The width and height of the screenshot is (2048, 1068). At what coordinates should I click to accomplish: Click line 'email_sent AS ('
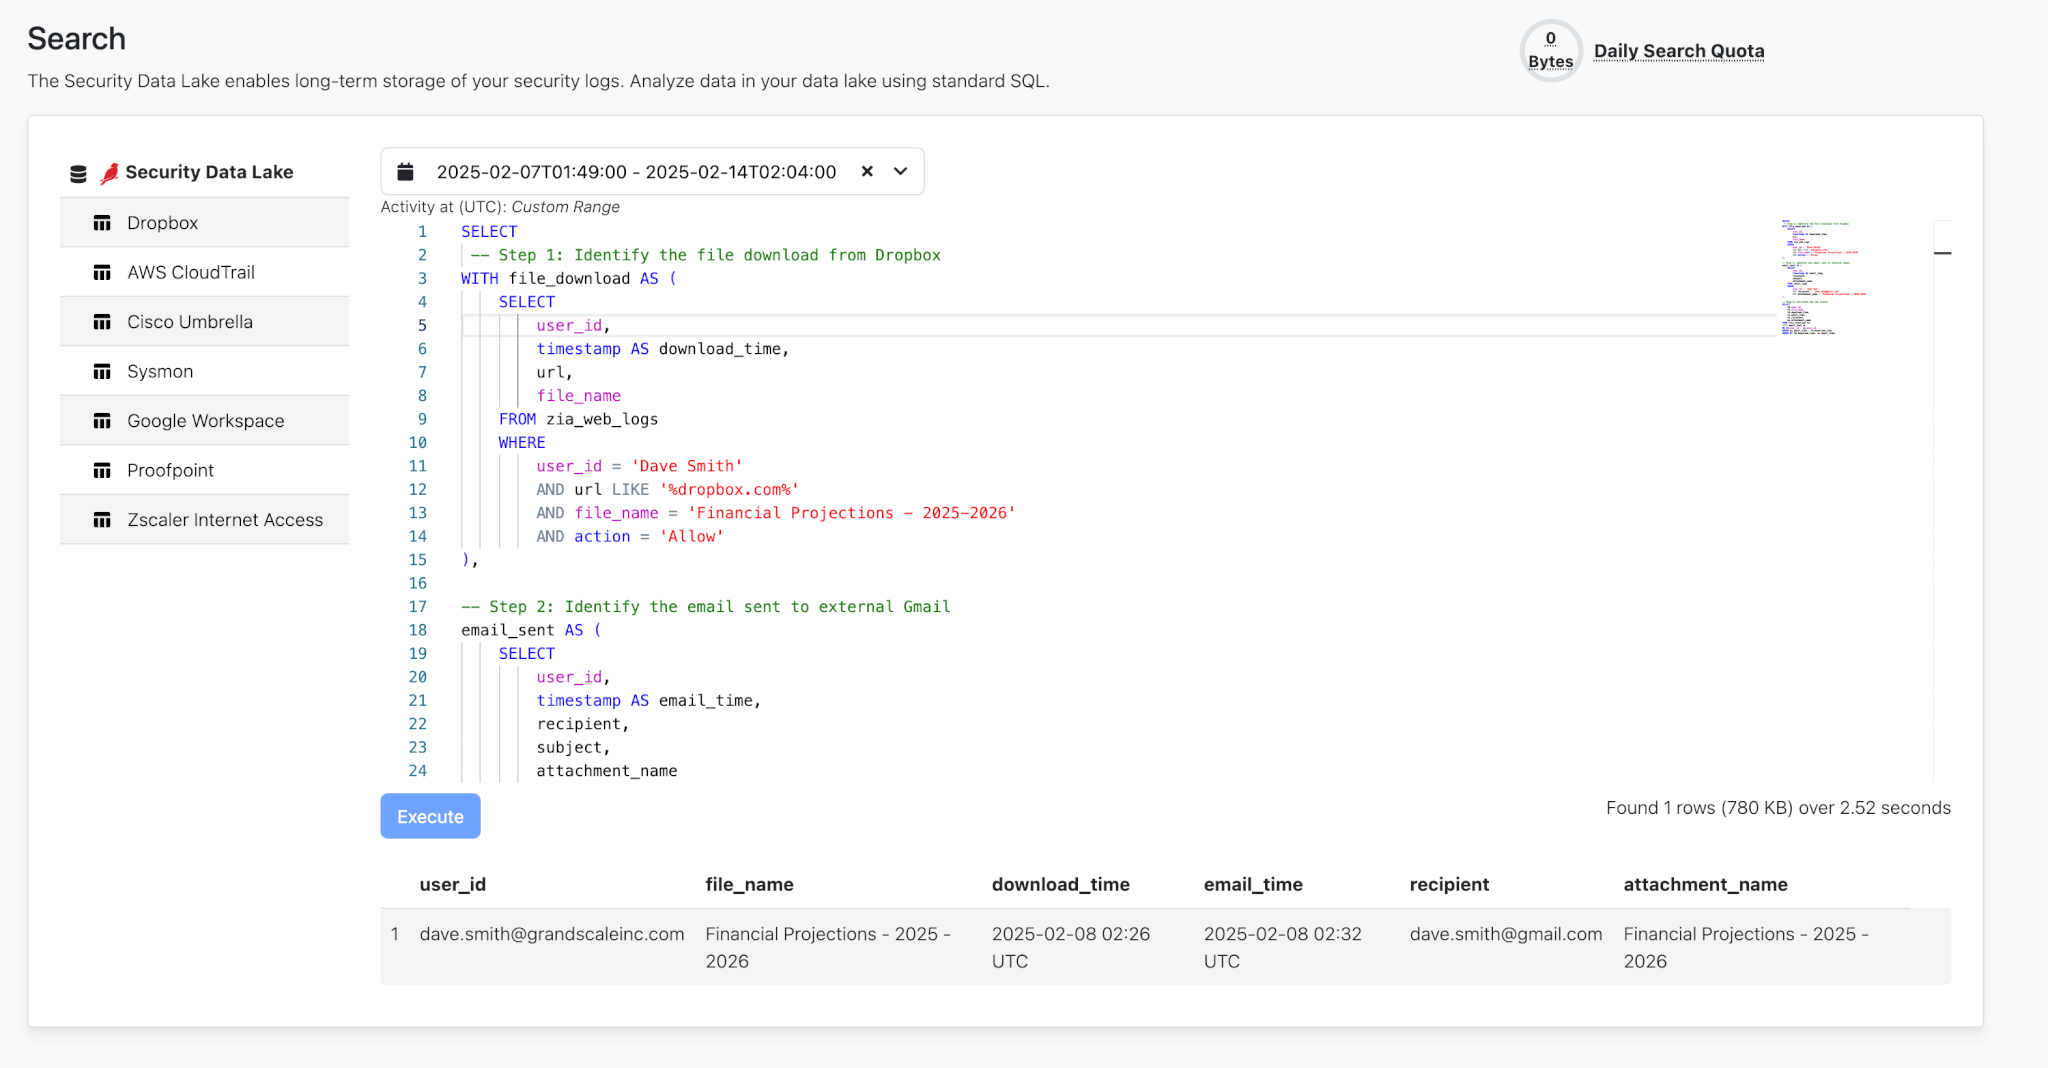(531, 630)
